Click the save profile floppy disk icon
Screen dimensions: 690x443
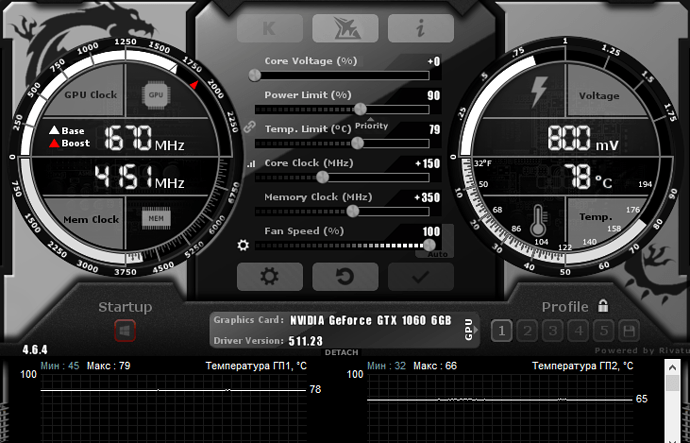[x=629, y=331]
